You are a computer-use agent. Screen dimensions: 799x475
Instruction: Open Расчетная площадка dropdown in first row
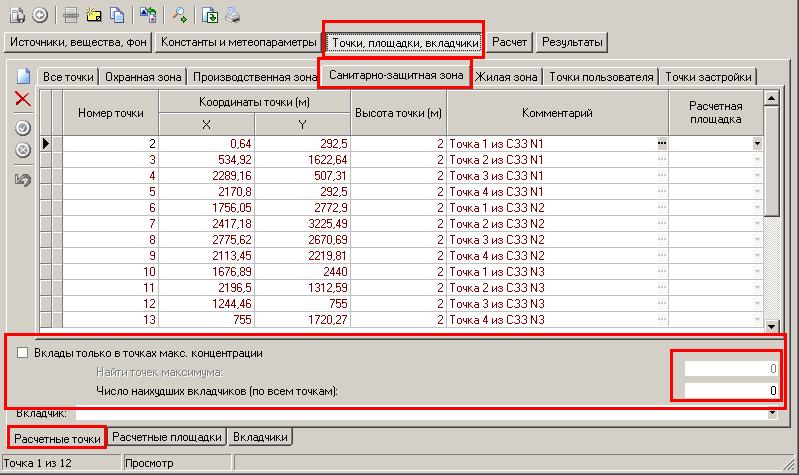click(x=756, y=144)
